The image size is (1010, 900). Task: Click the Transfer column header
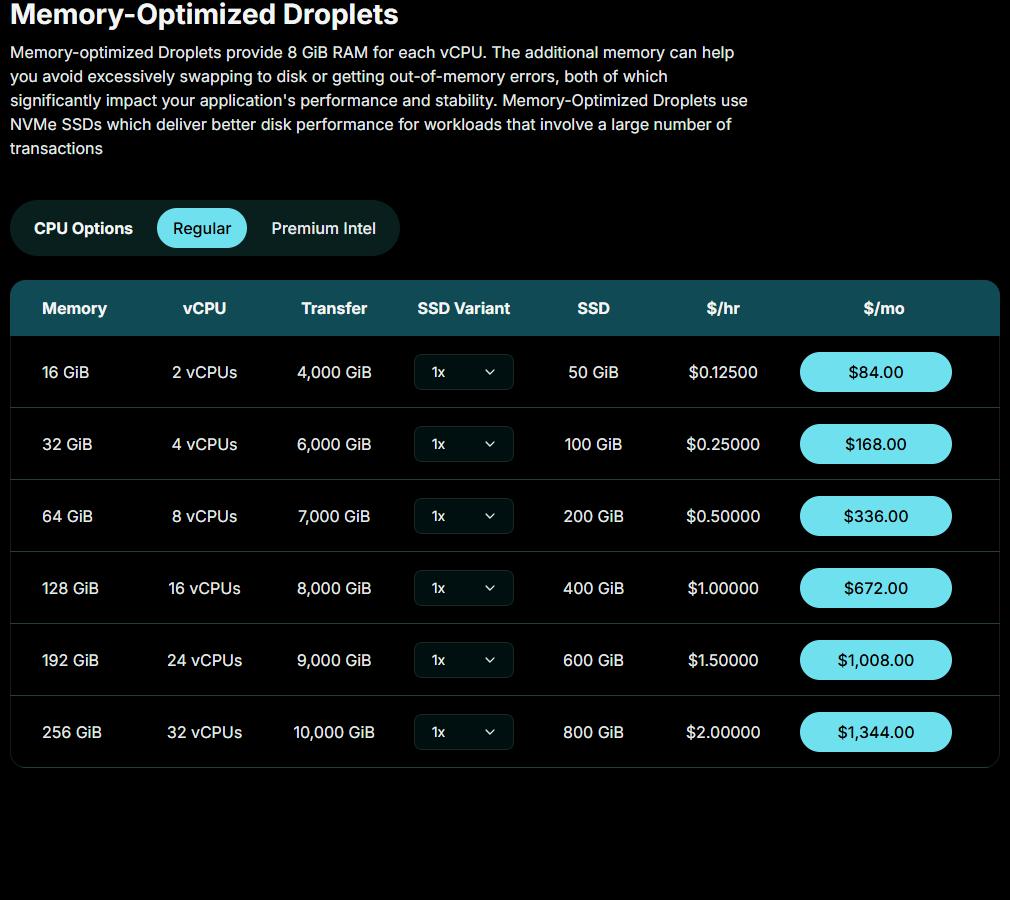click(334, 308)
